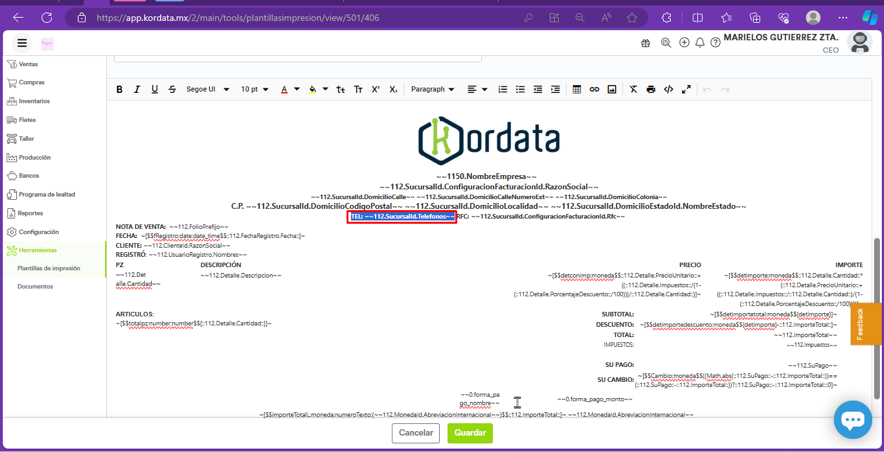Apply italic formatting
884x452 pixels.
point(137,90)
